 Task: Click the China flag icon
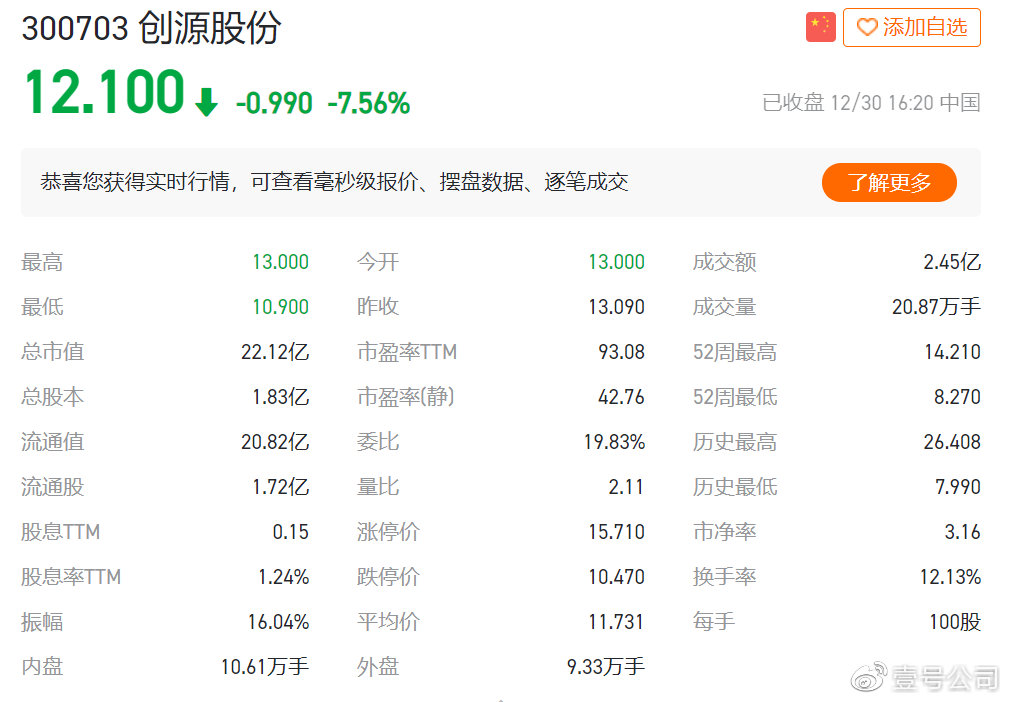tap(820, 27)
